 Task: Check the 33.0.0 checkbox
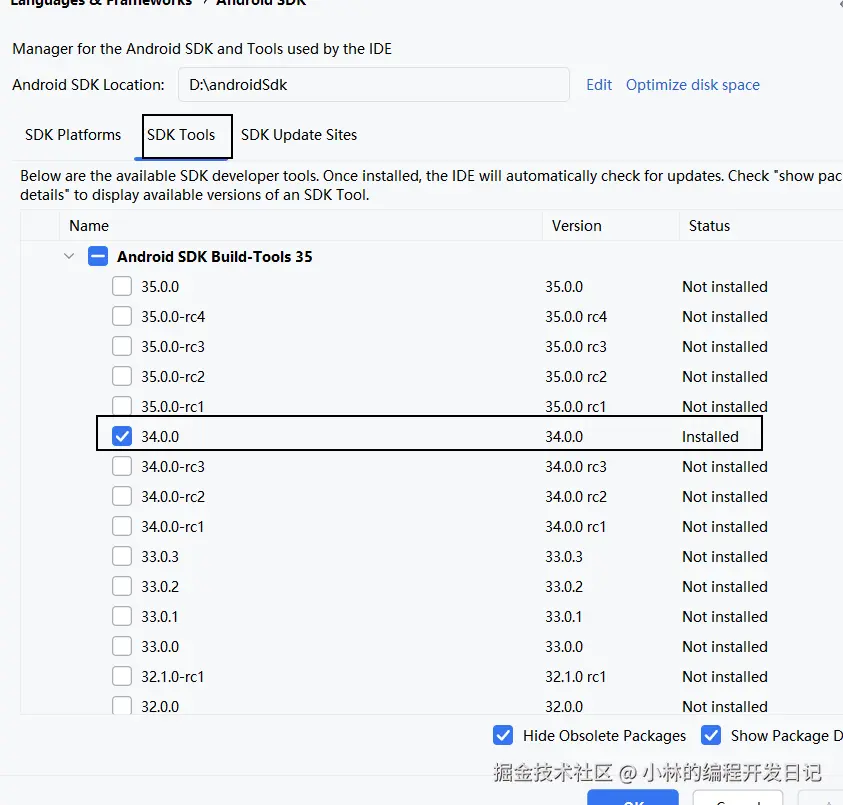(122, 646)
